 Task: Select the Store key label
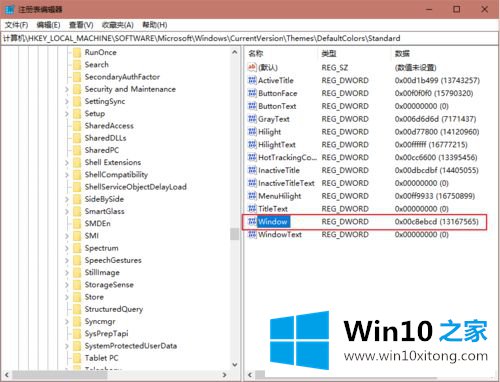pyautogui.click(x=94, y=297)
